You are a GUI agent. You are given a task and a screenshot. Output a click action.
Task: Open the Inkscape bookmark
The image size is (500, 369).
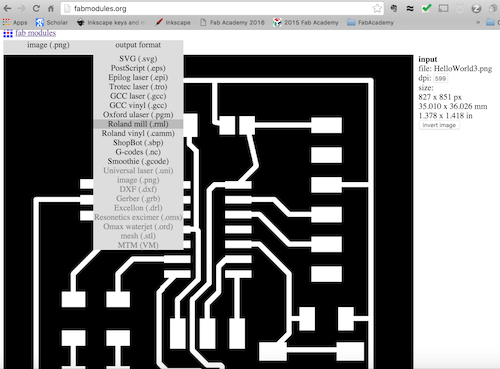click(x=173, y=22)
